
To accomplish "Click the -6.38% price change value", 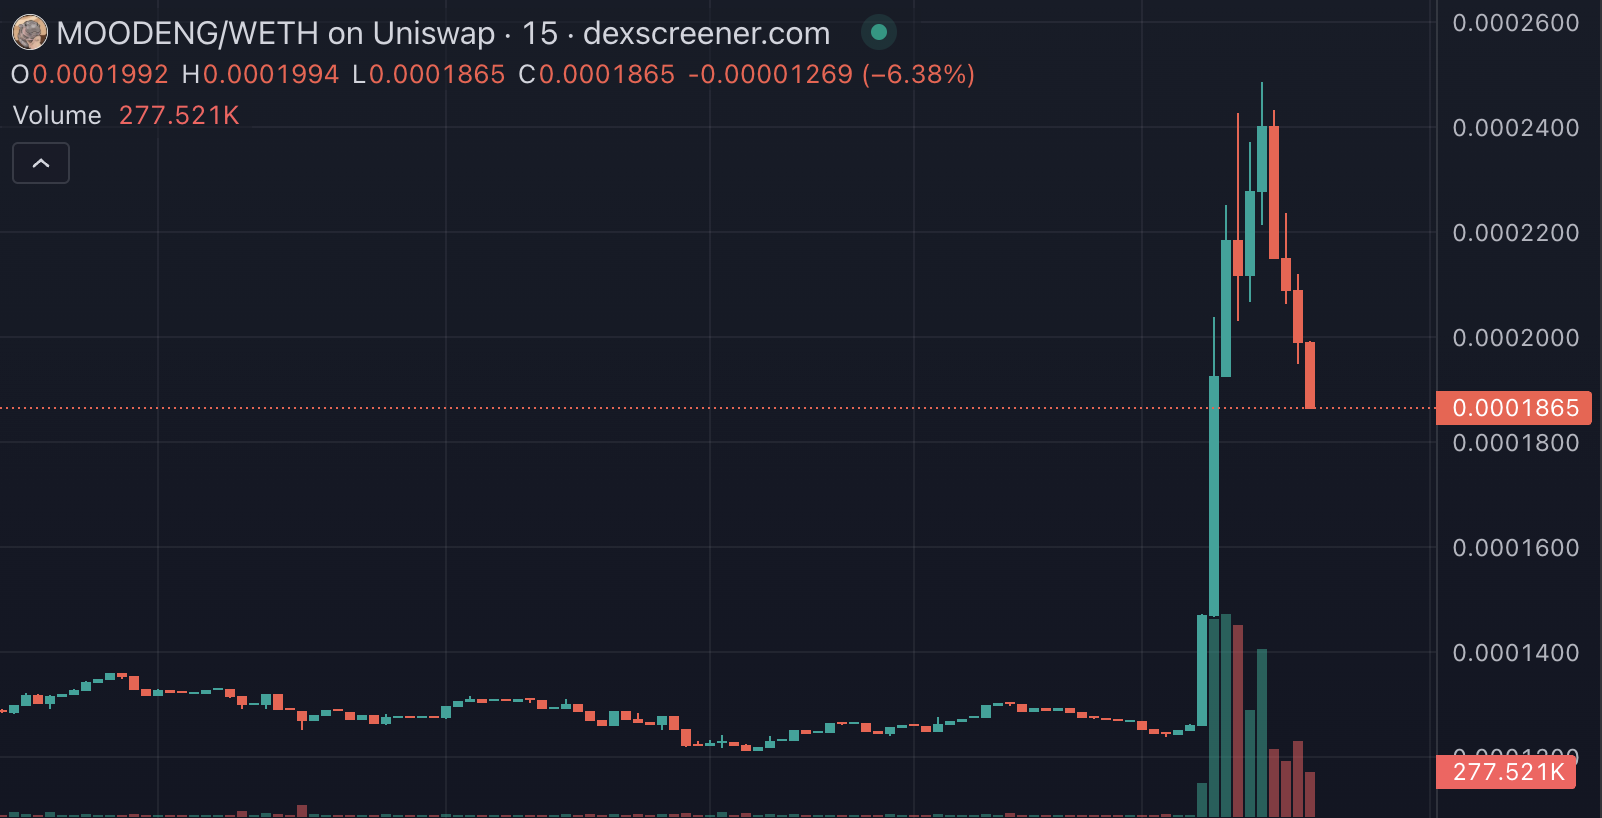I will tap(917, 74).
